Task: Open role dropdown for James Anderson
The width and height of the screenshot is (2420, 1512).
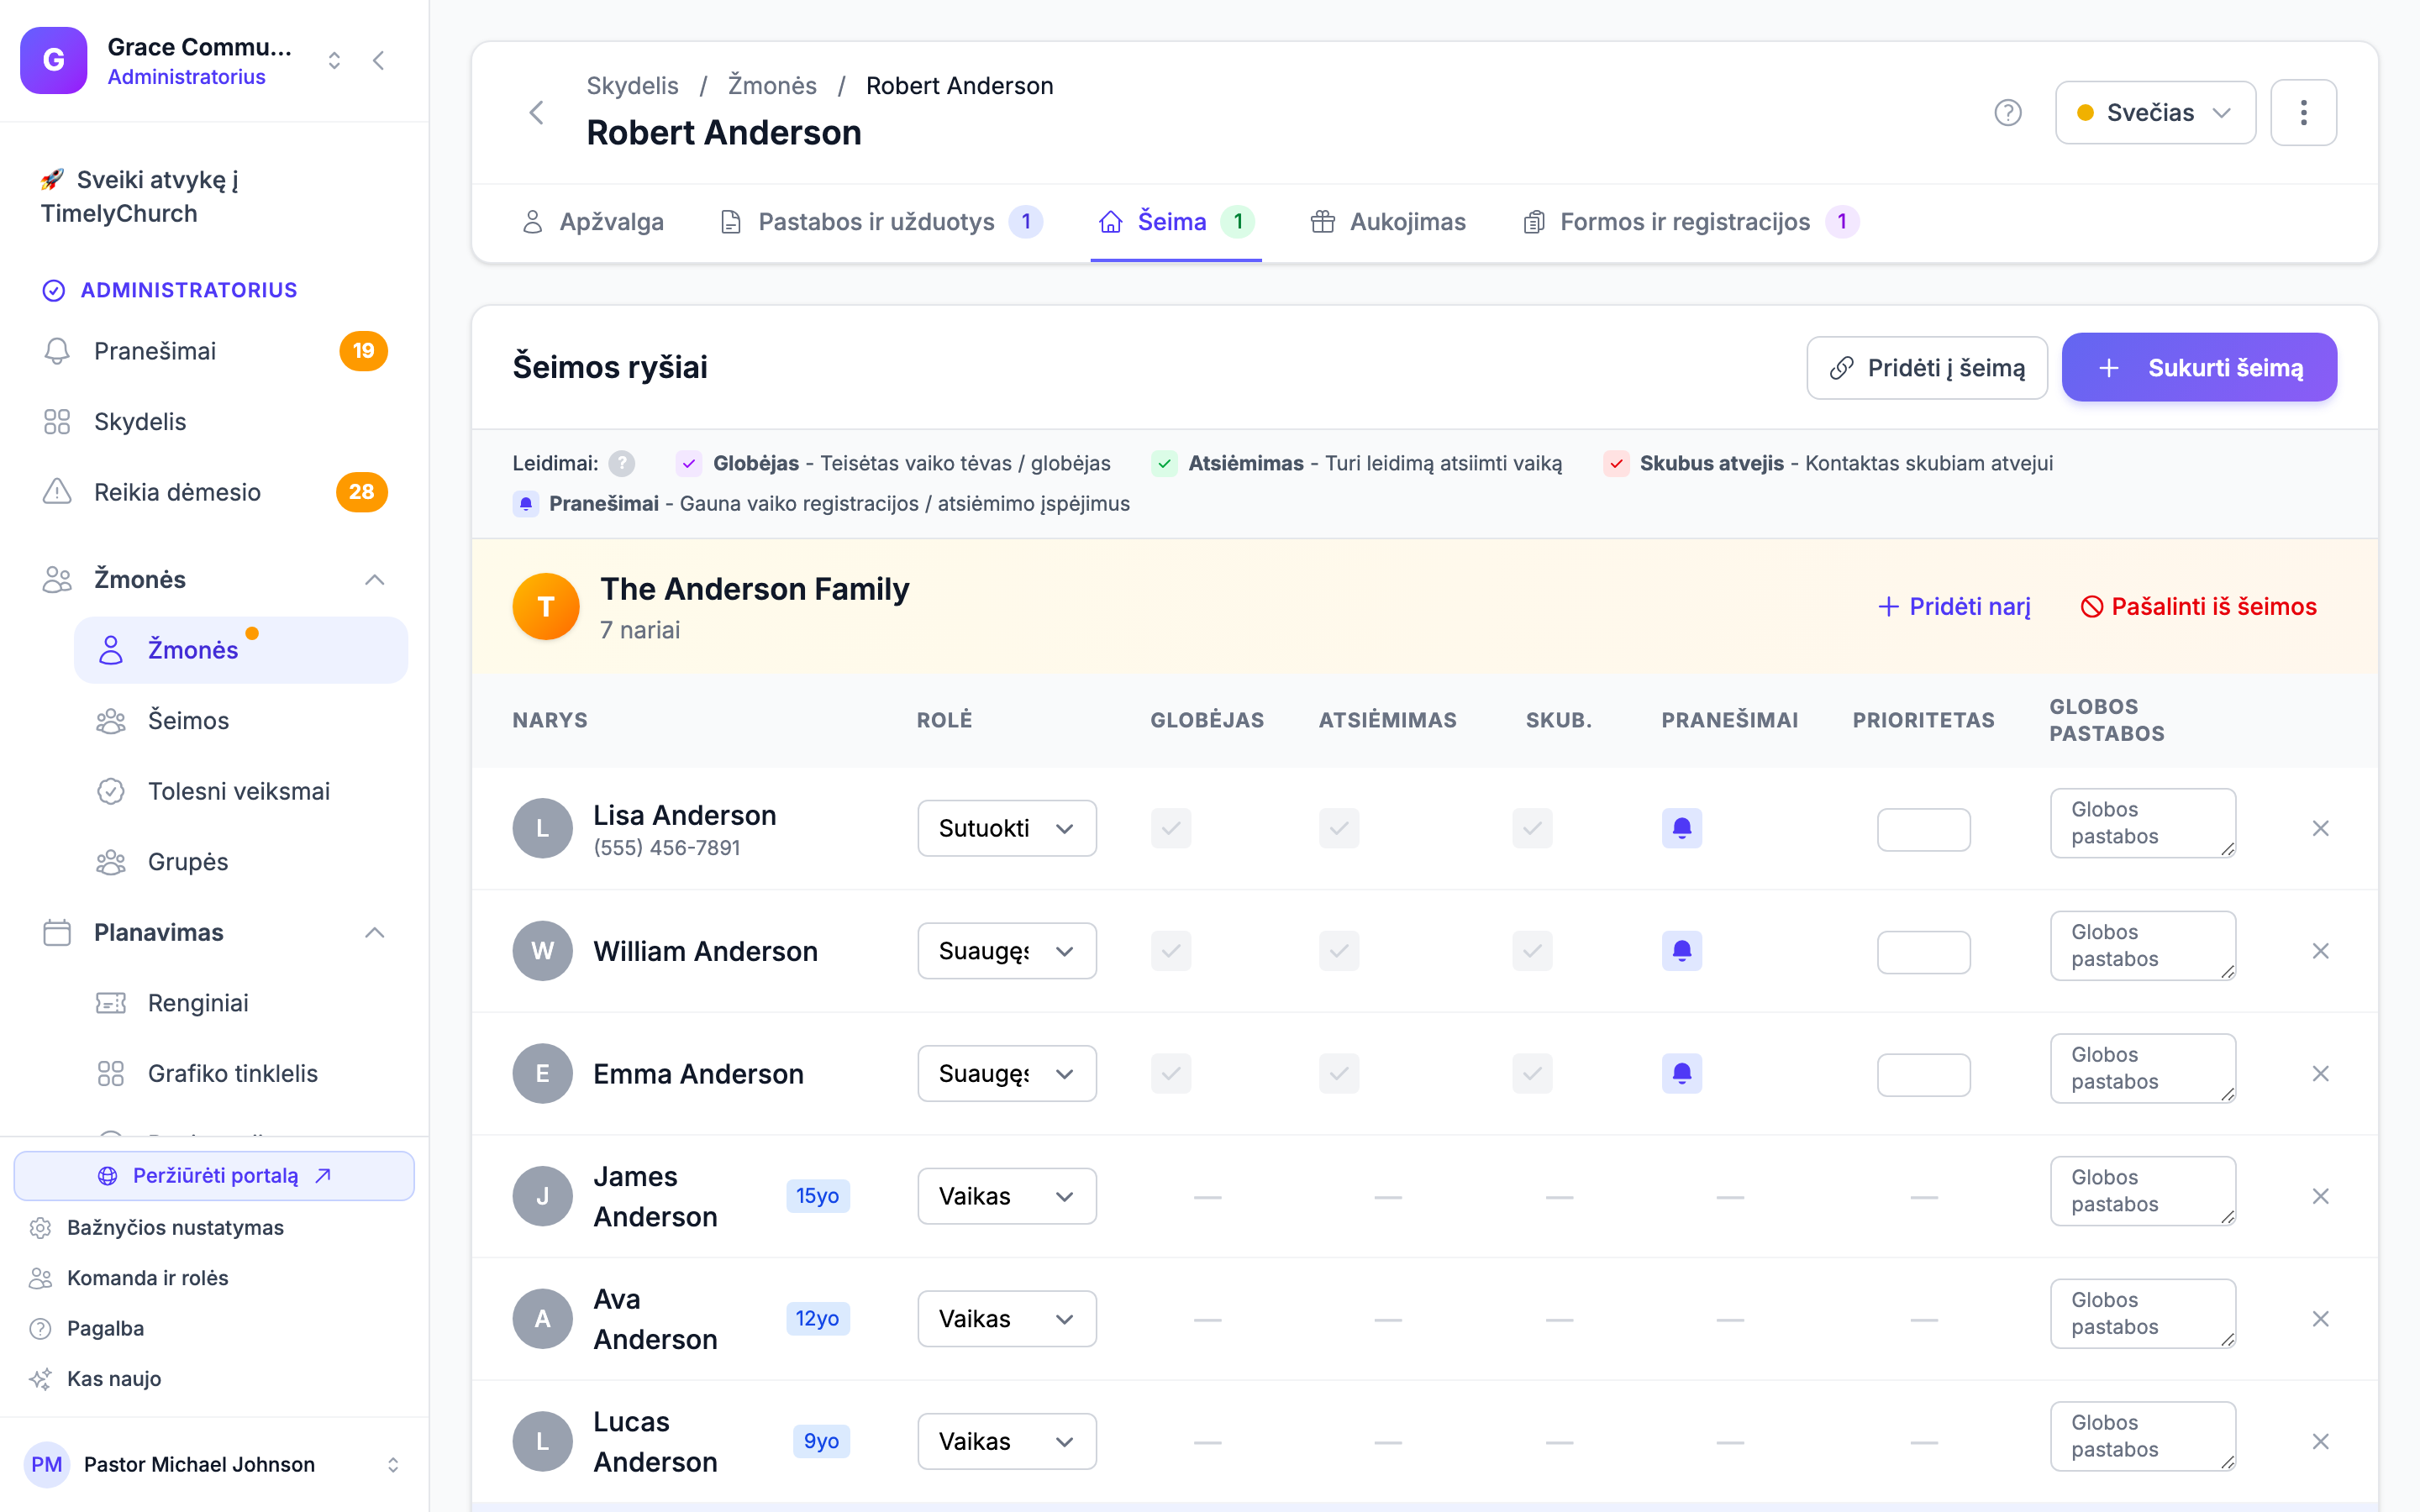Action: pyautogui.click(x=1007, y=1196)
